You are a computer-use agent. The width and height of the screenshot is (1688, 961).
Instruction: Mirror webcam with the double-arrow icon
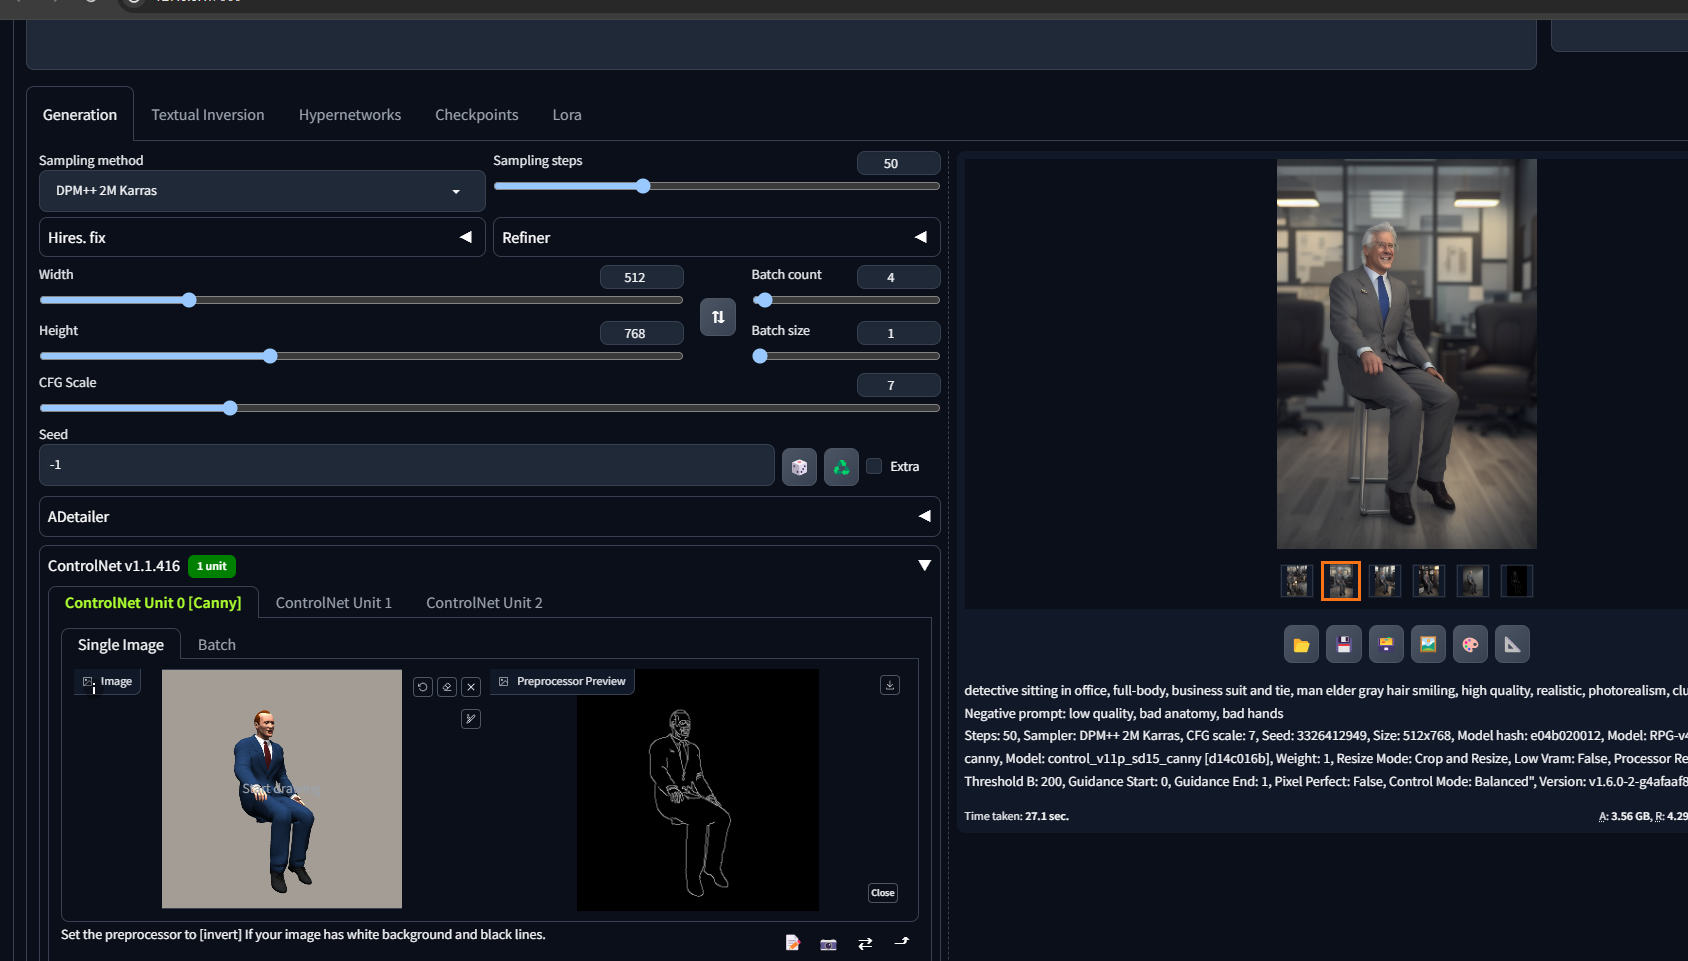tap(865, 943)
